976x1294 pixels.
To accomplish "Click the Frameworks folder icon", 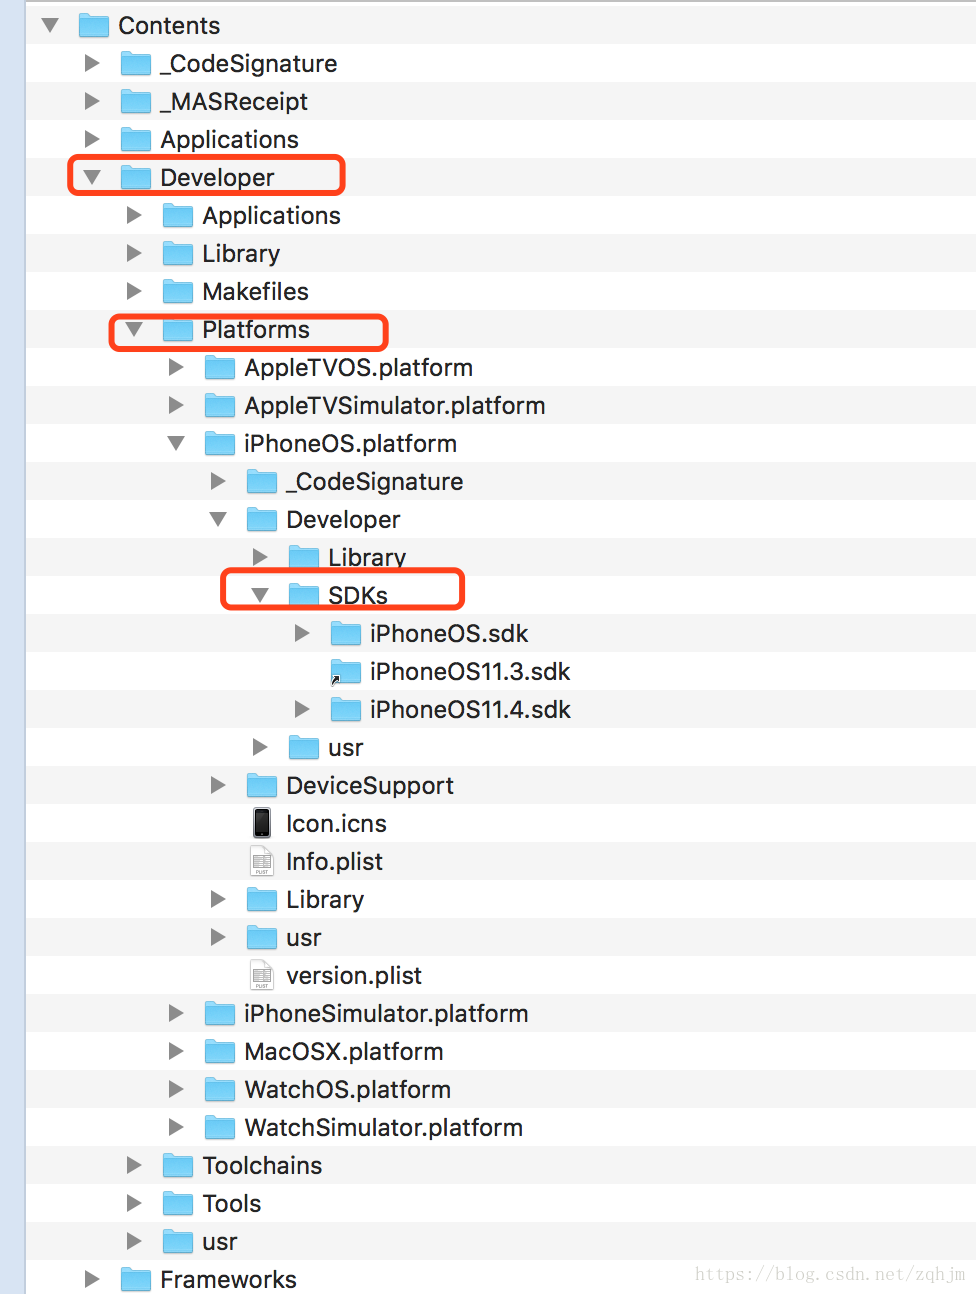I will (136, 1279).
